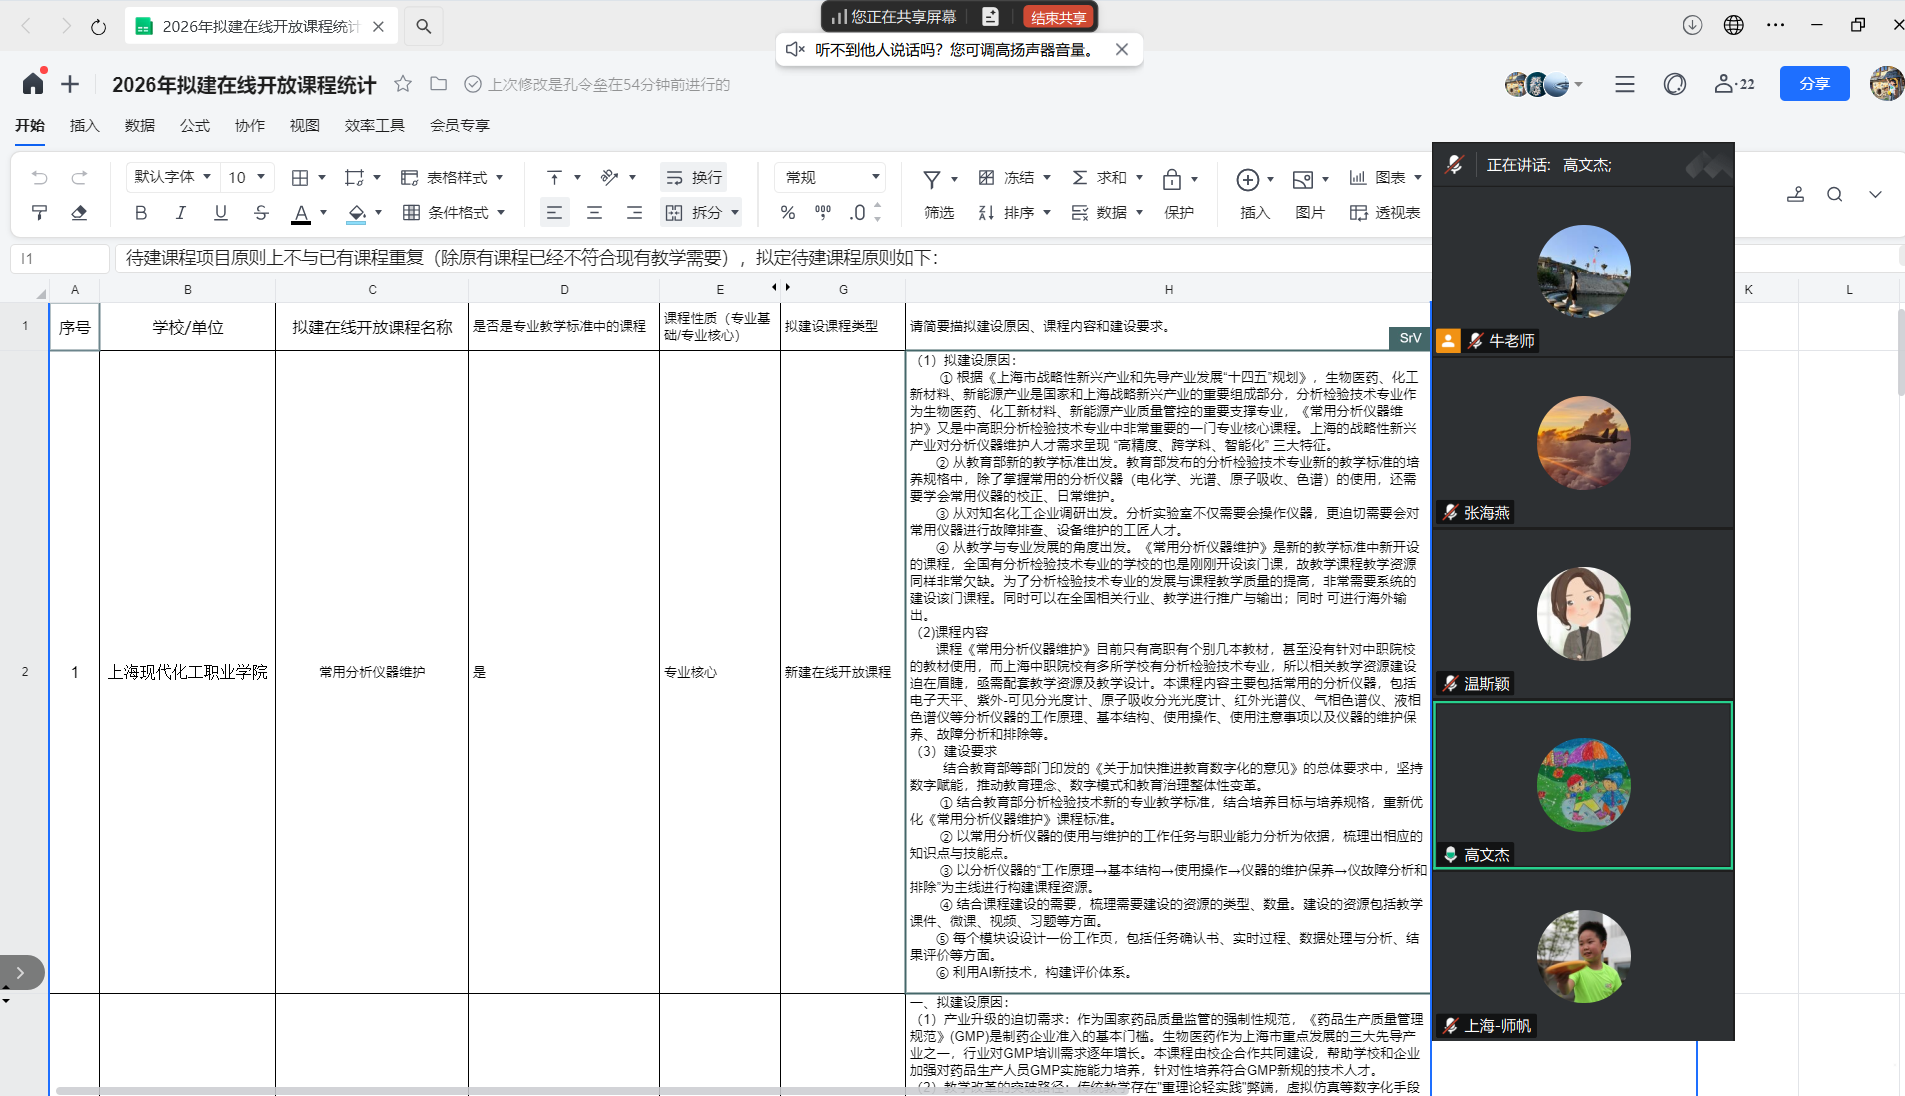1905x1096 pixels.
Task: Expand the 条件格式 dropdown
Action: (x=454, y=213)
